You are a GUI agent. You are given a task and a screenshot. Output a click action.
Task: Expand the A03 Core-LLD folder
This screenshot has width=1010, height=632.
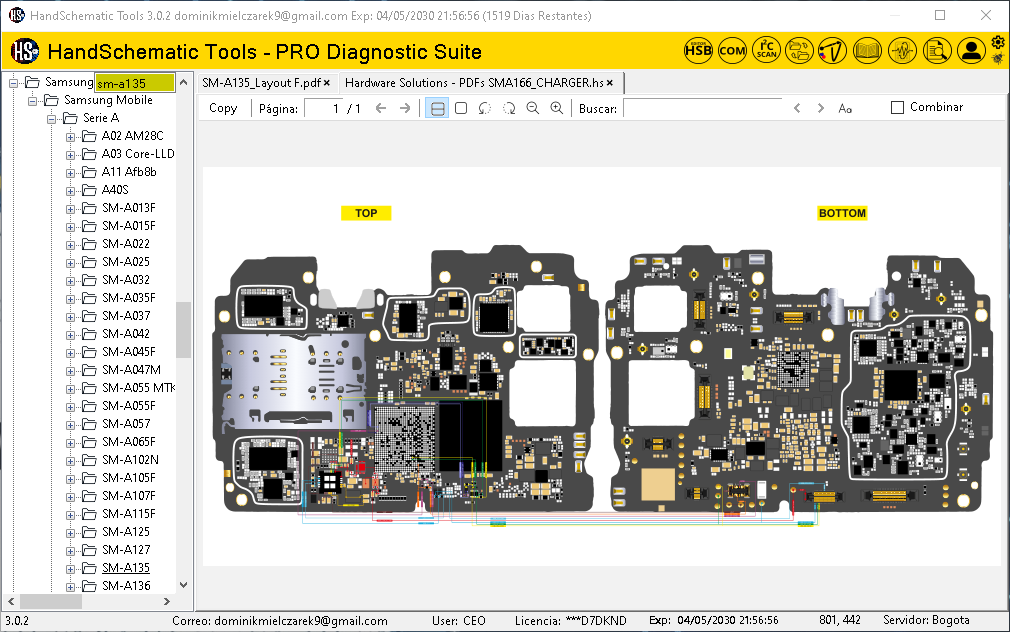pos(70,155)
